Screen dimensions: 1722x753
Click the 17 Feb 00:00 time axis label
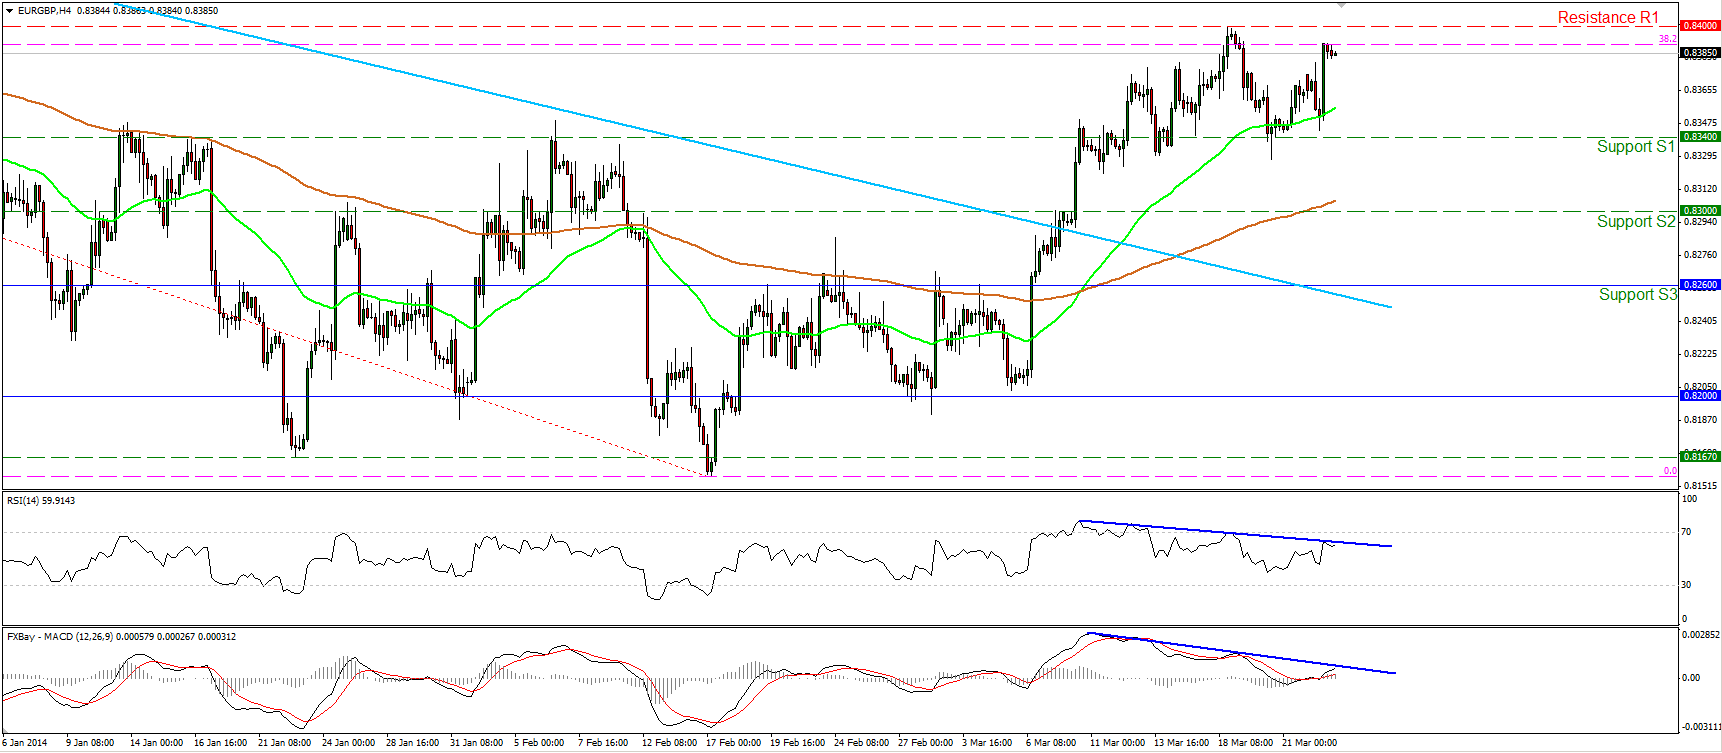coord(733,743)
